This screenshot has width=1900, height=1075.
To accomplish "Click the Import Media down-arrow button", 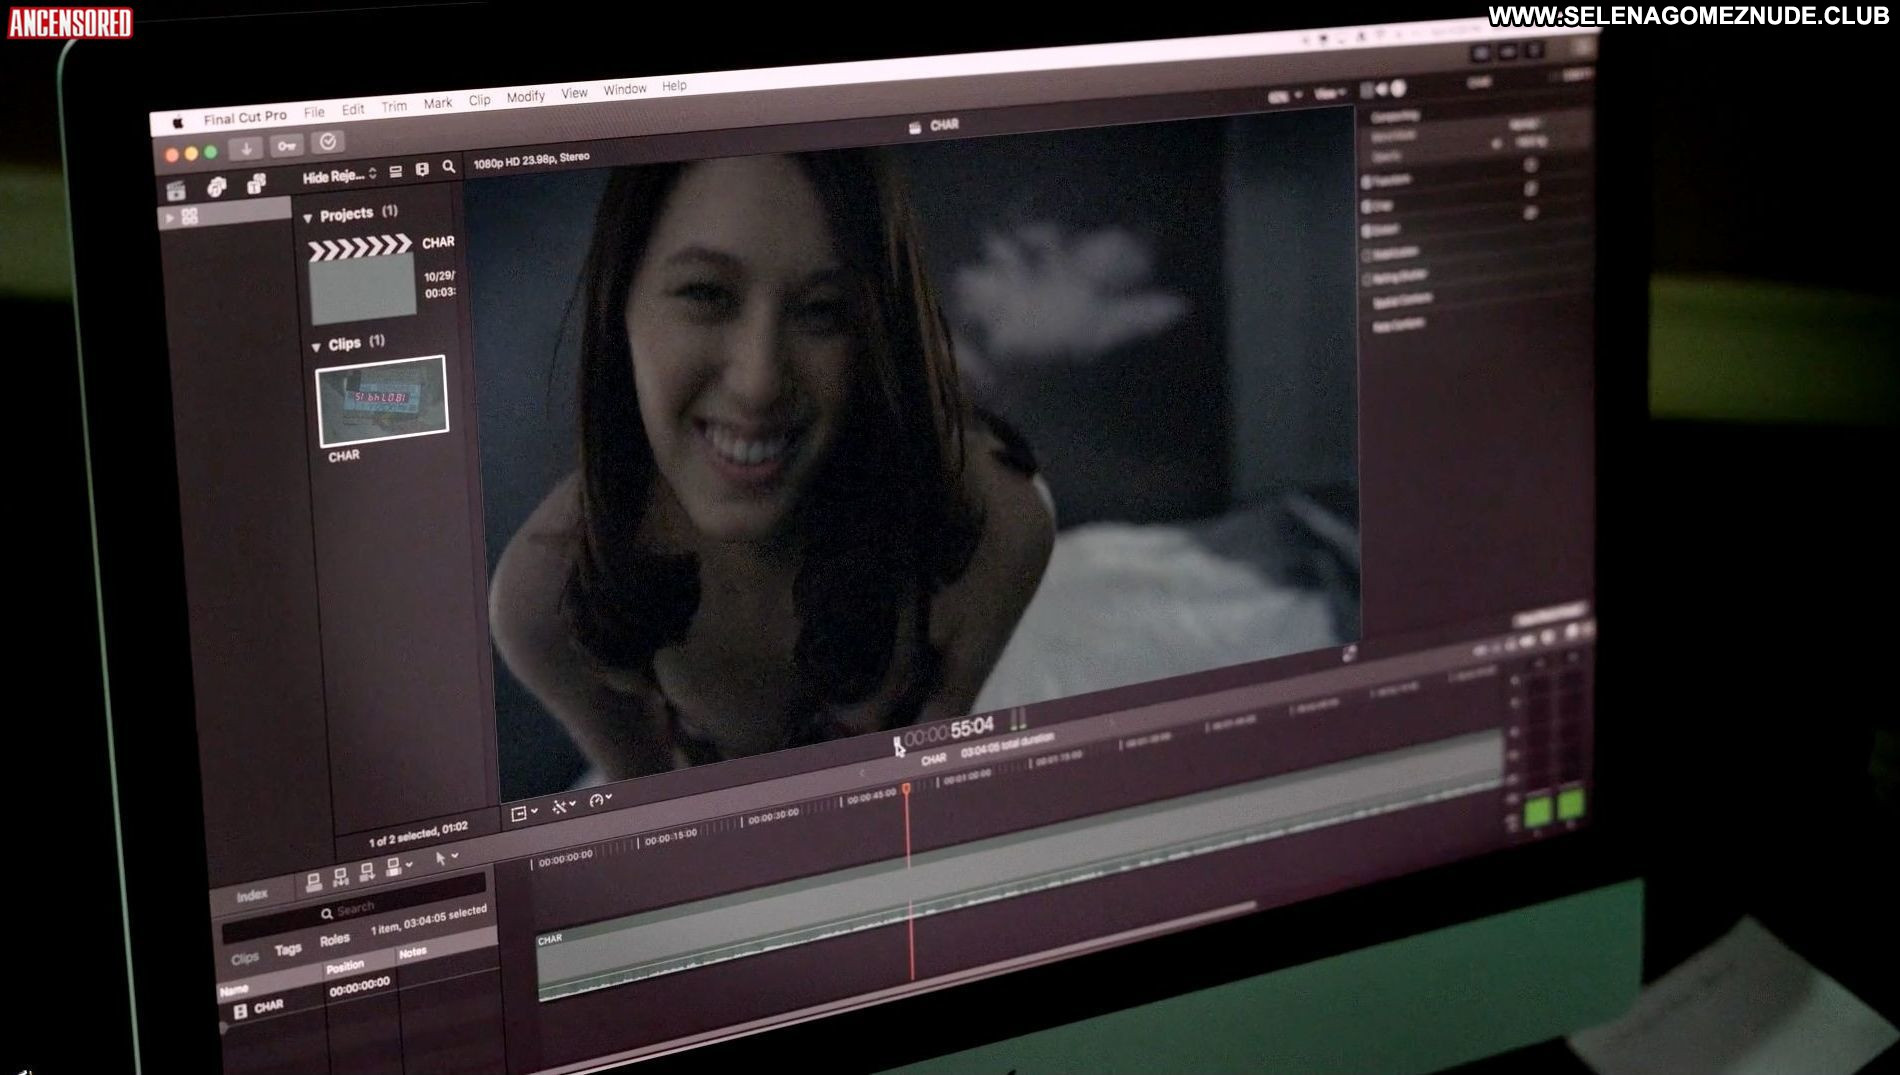I will 246,149.
